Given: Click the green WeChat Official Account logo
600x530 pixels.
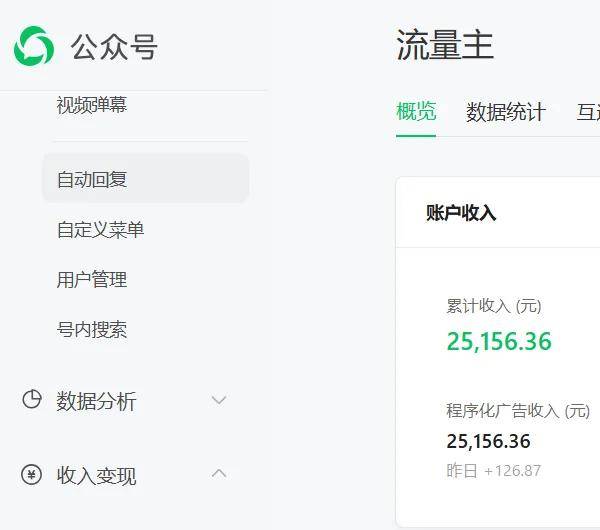Looking at the screenshot, I should tap(34, 46).
